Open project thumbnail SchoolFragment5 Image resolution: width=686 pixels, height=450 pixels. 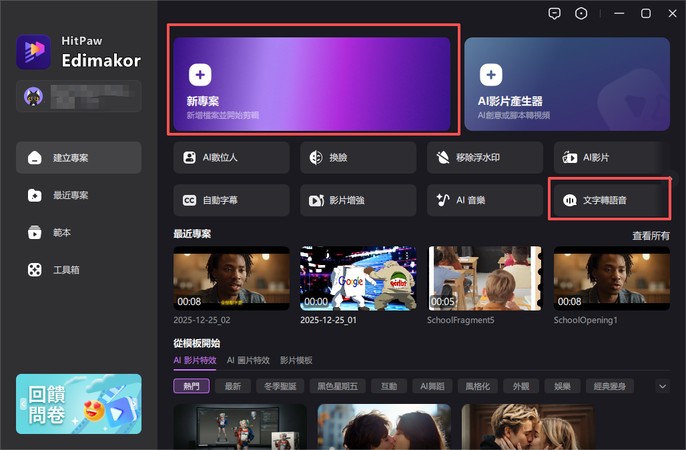click(x=485, y=278)
